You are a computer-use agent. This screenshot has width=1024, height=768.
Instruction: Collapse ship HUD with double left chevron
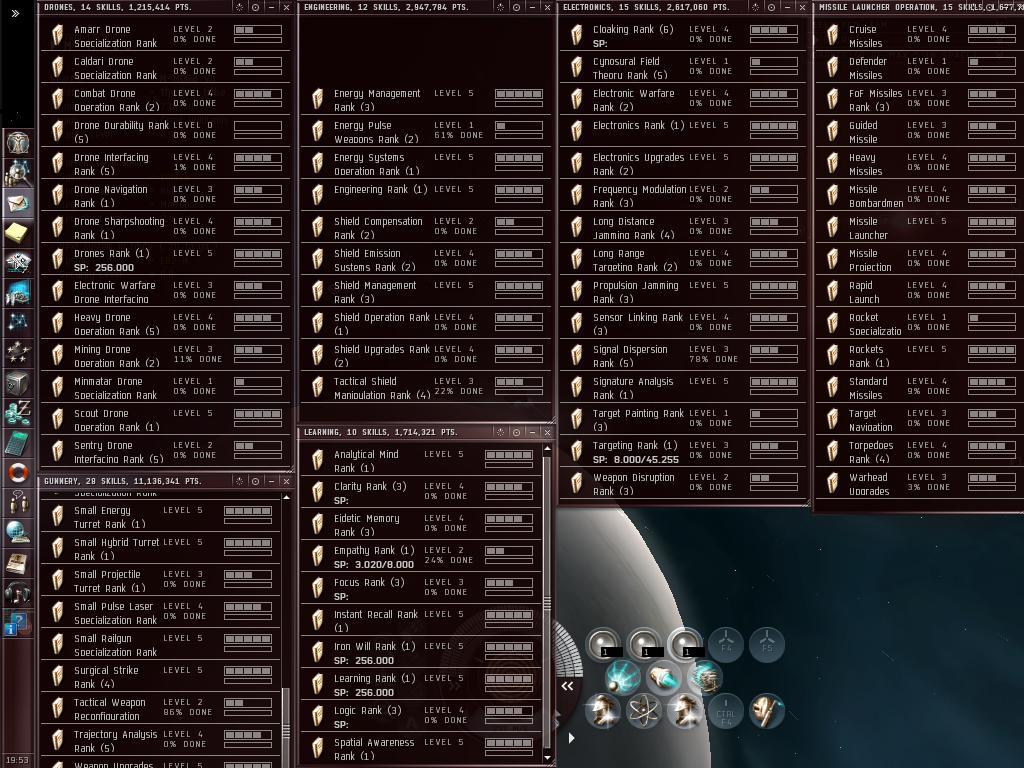[568, 686]
